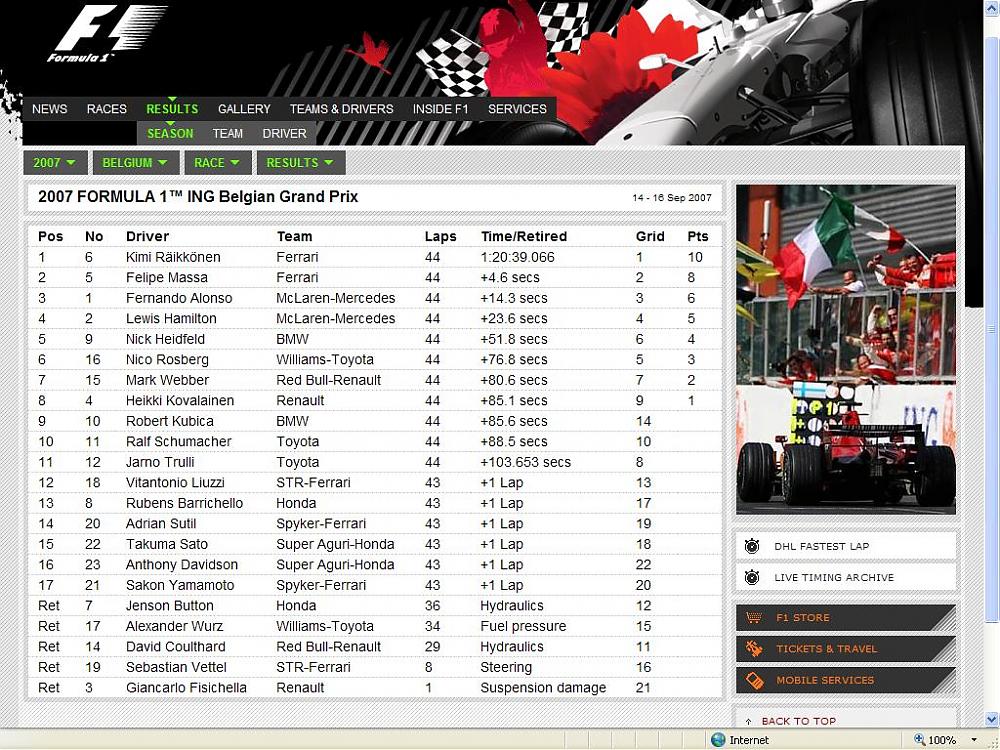Screen dimensions: 1000x750
Task: Expand the green Results dropdown
Action: point(300,163)
